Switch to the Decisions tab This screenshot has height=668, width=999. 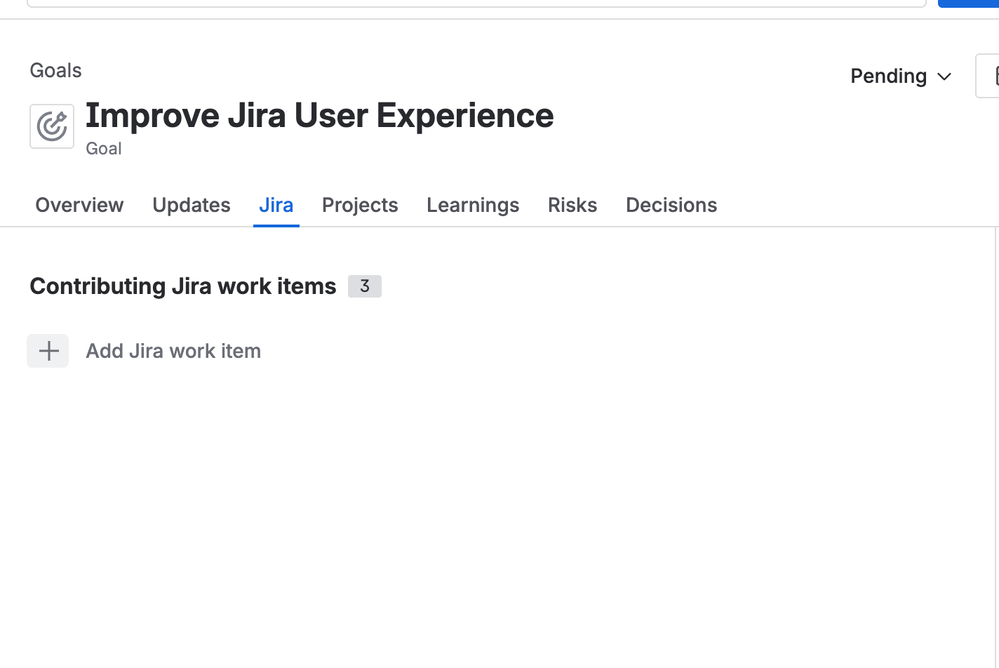tap(671, 205)
